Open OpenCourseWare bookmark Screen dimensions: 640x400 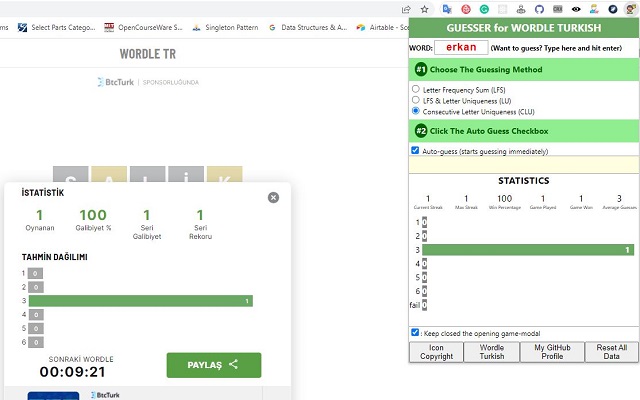click(143, 27)
